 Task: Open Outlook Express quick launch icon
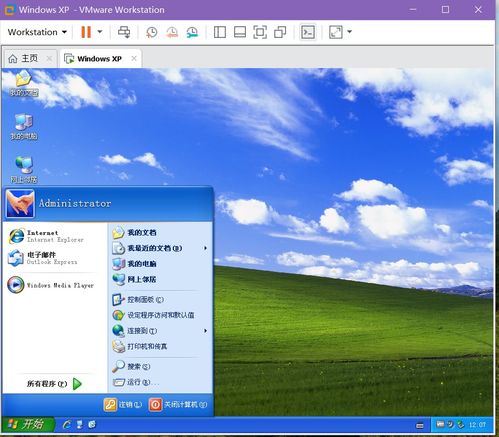click(x=92, y=424)
